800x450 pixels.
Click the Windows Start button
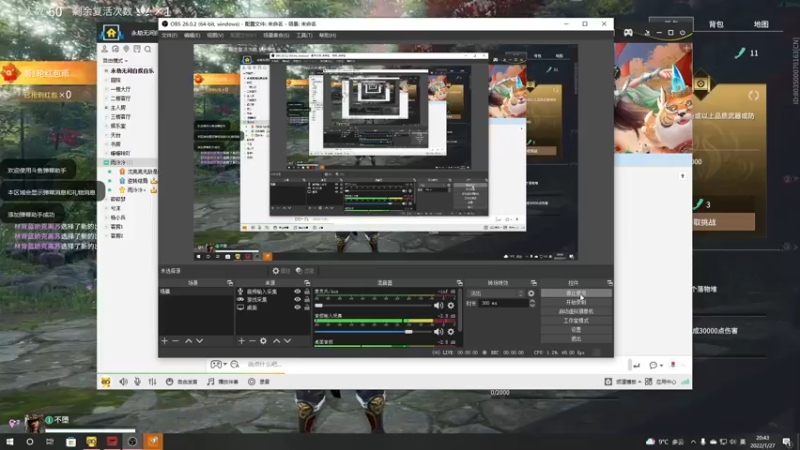click(9, 442)
